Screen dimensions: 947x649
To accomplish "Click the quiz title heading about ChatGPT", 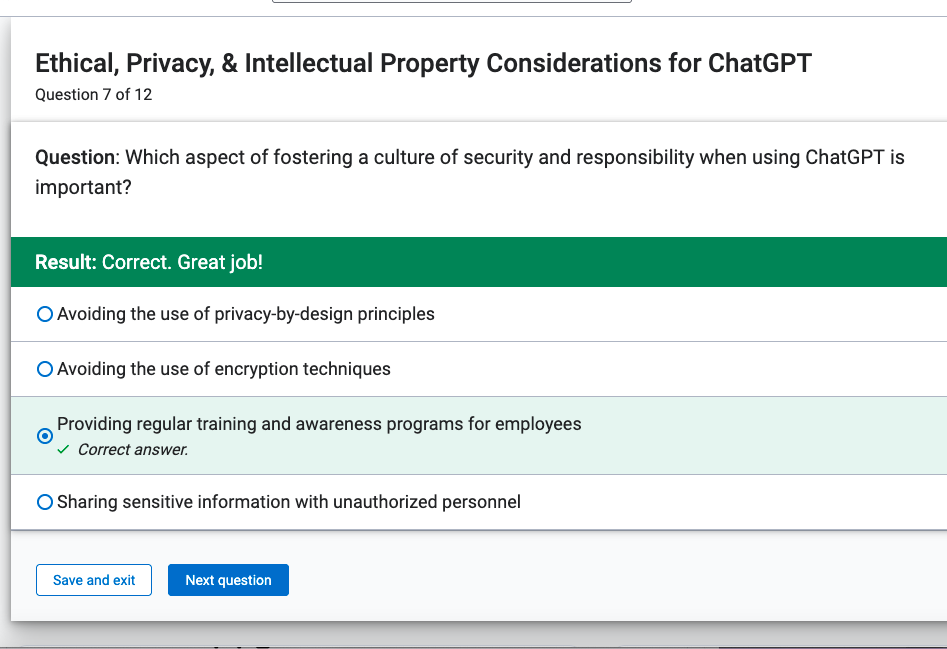I will tap(423, 63).
